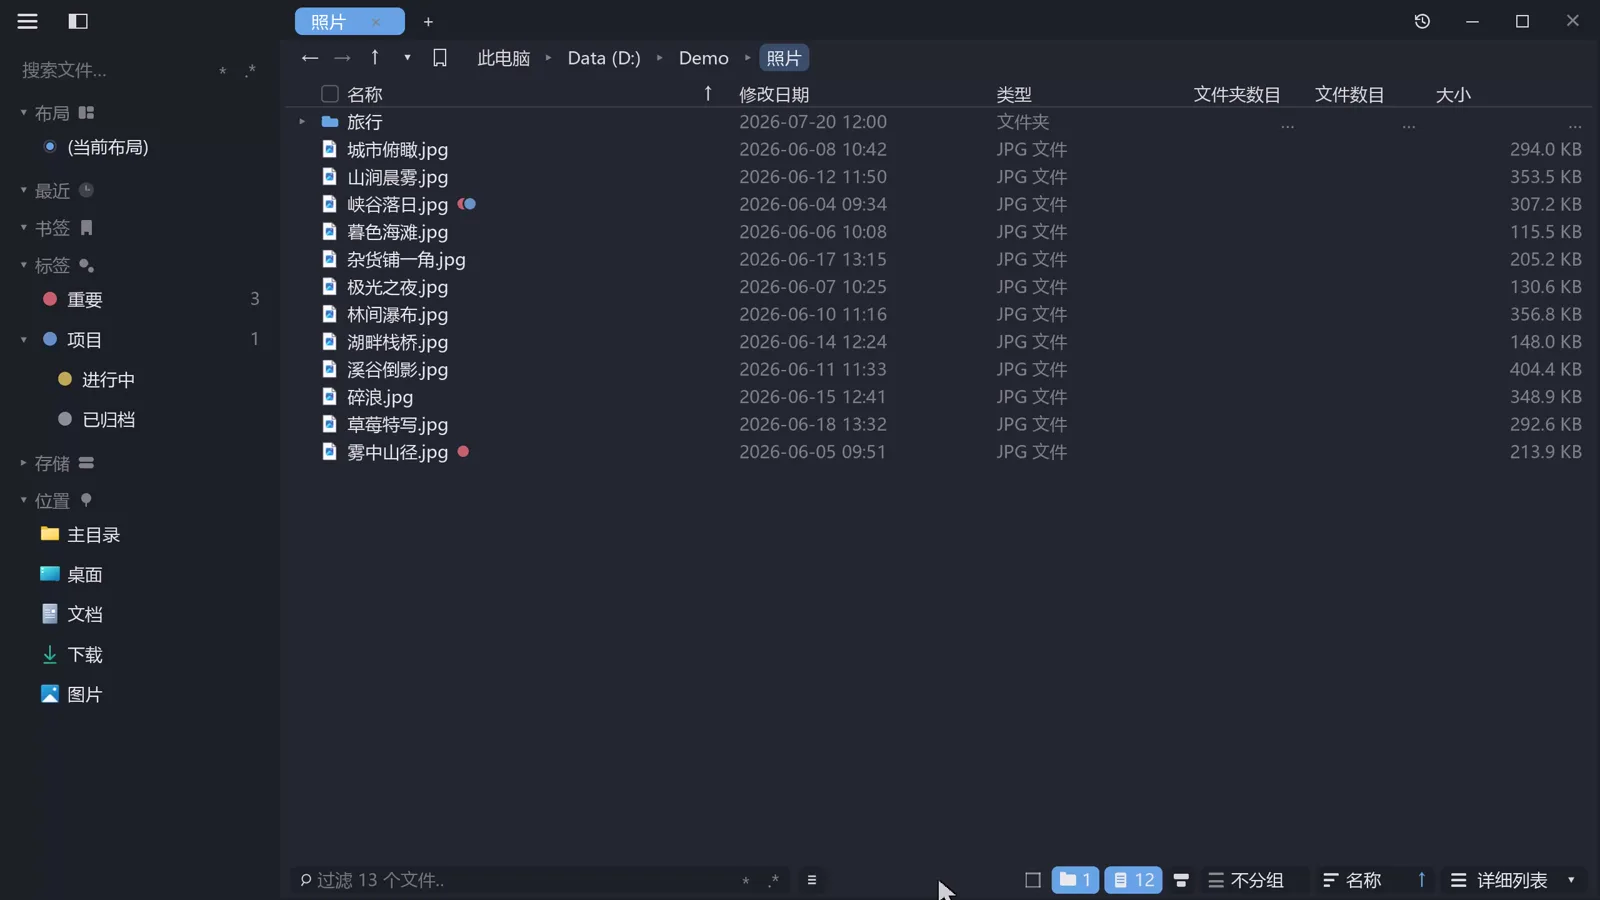Click the 搜索文件 search field
Viewport: 1600px width, 900px height.
[x=115, y=70]
